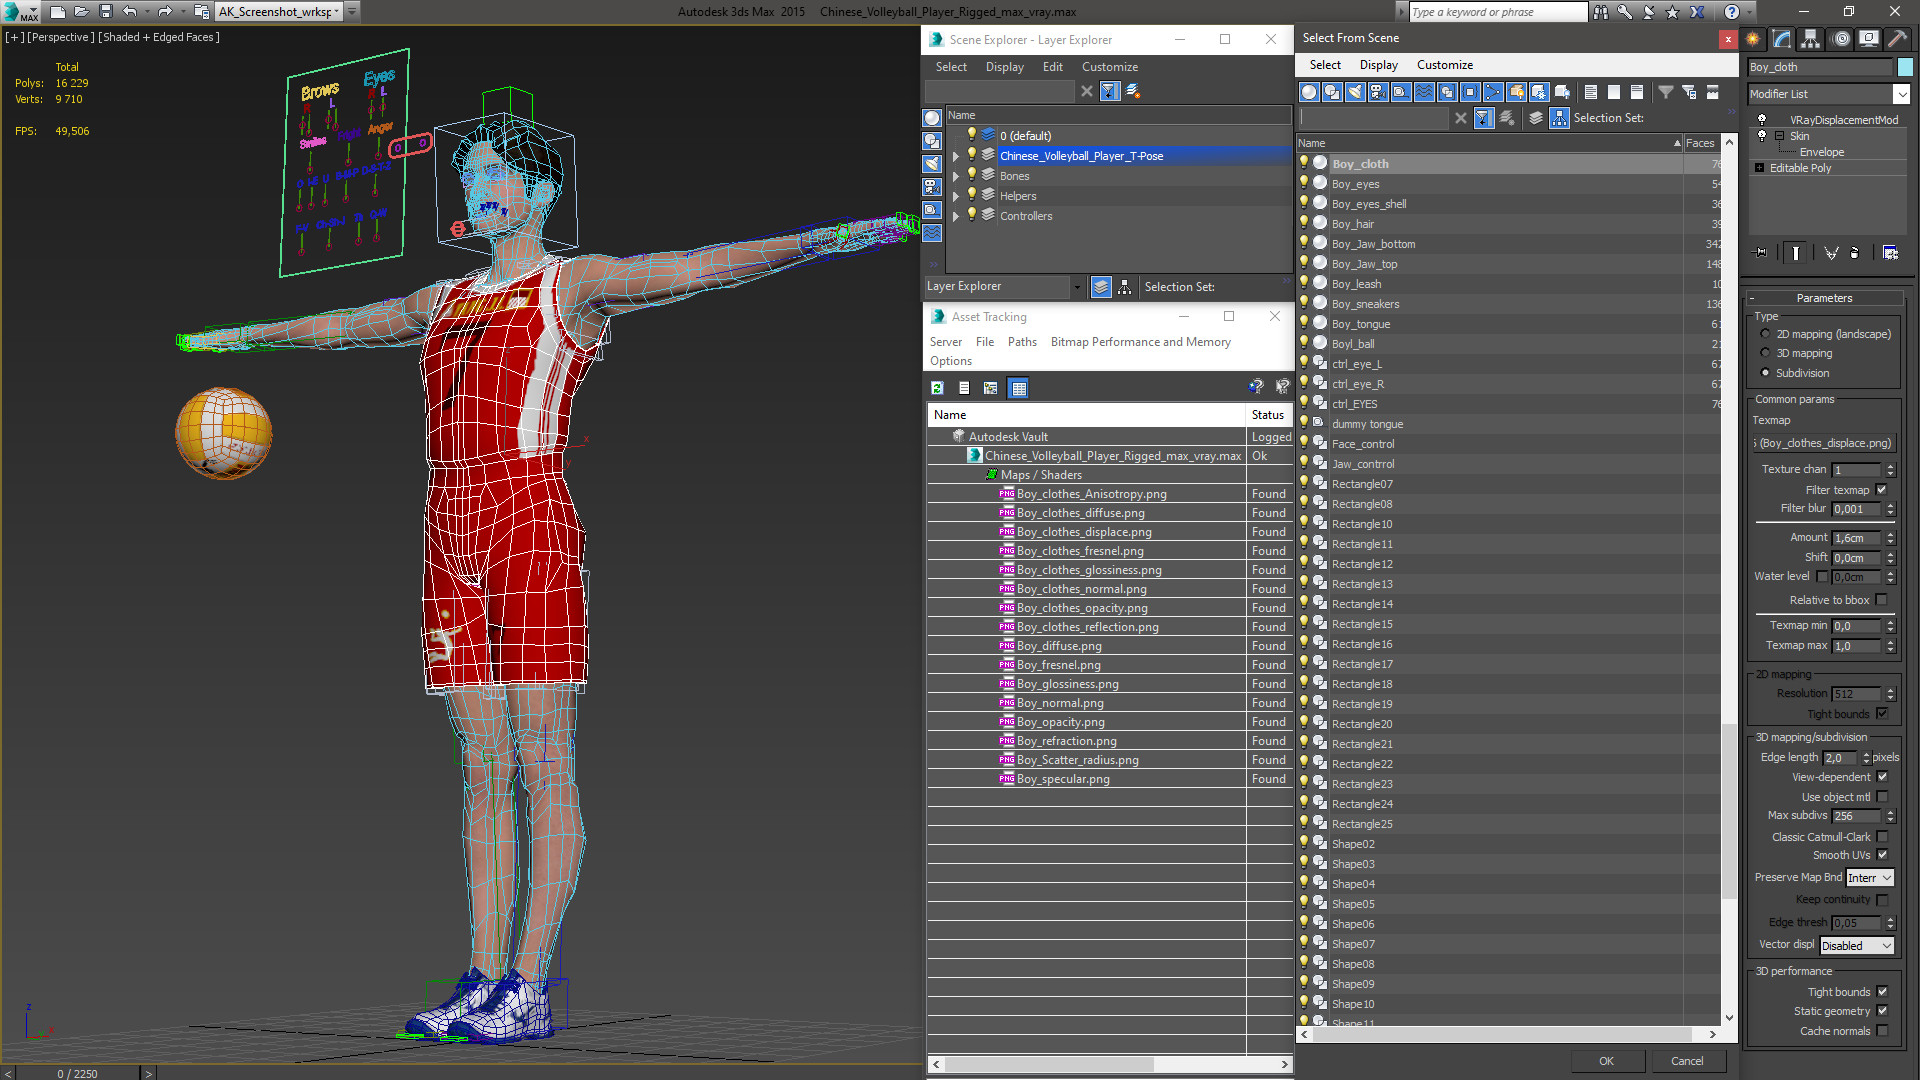Open Preserve Map Bnd dropdown
1920x1080 pixels.
(1870, 878)
